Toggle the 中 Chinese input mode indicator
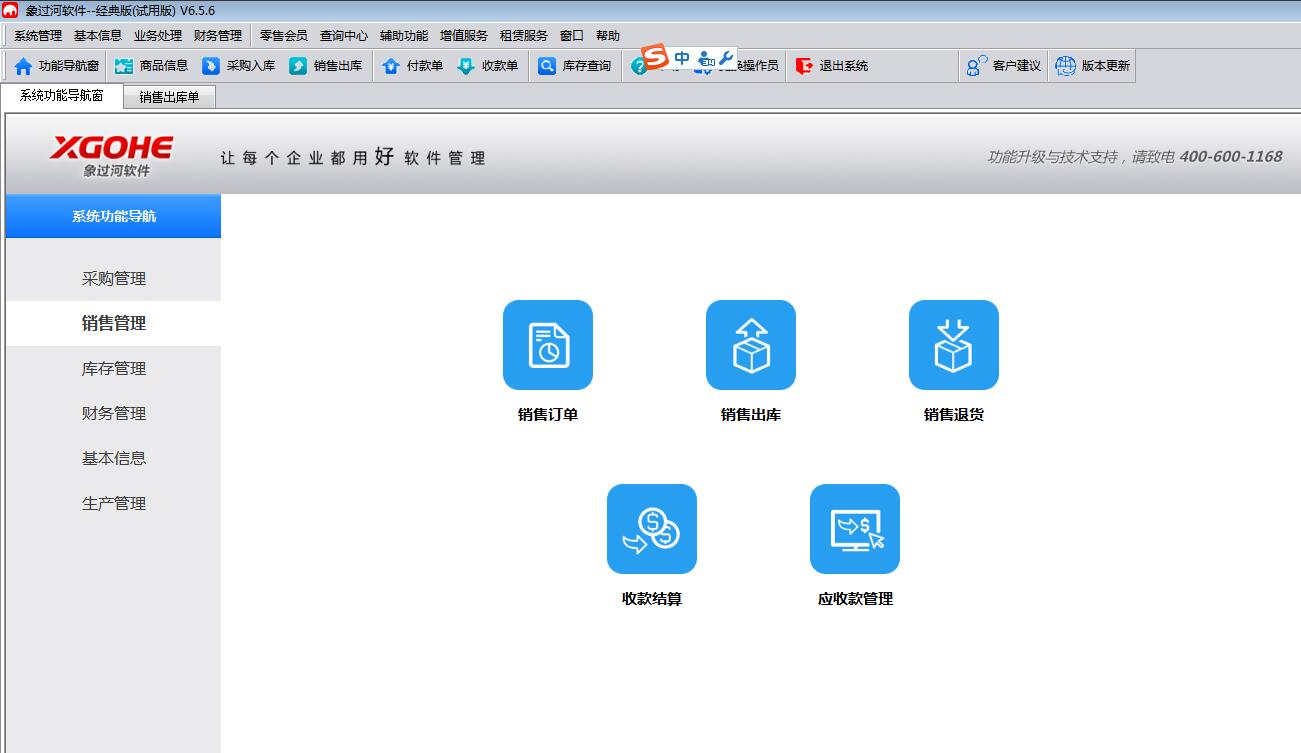Image resolution: width=1301 pixels, height=753 pixels. (x=682, y=58)
